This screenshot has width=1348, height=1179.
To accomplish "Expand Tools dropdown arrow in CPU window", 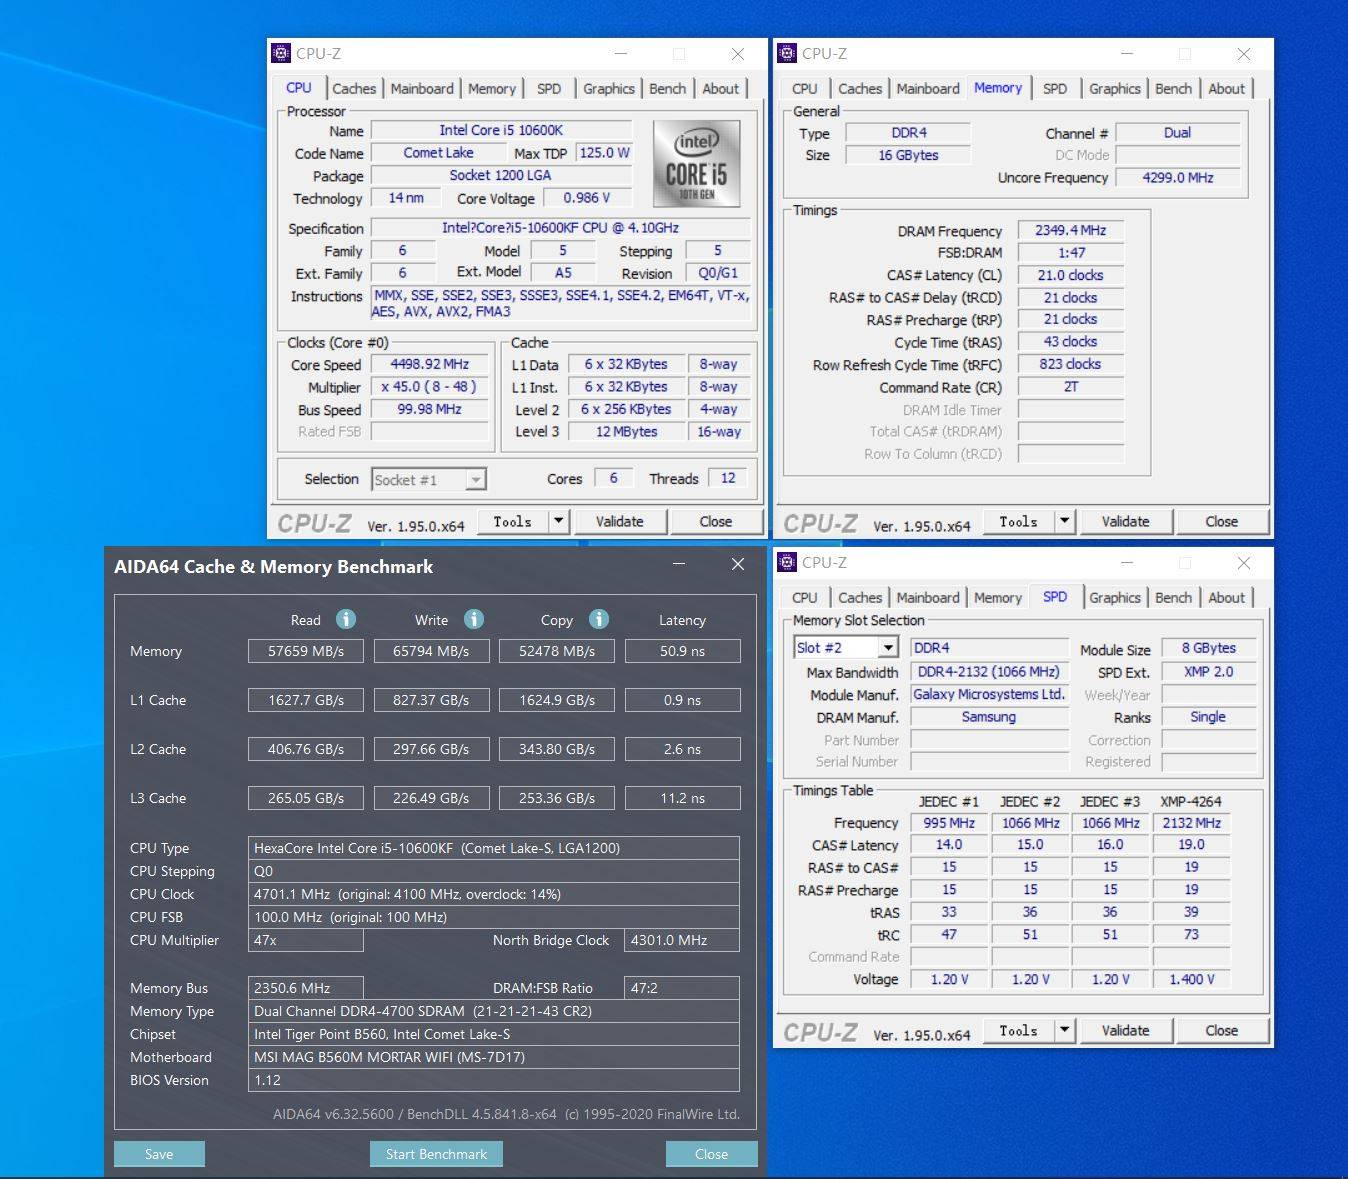I will [x=559, y=521].
